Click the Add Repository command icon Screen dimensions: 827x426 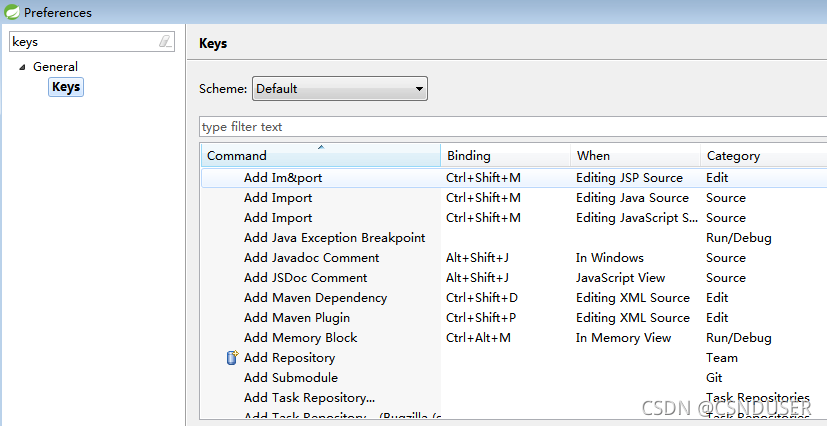232,358
